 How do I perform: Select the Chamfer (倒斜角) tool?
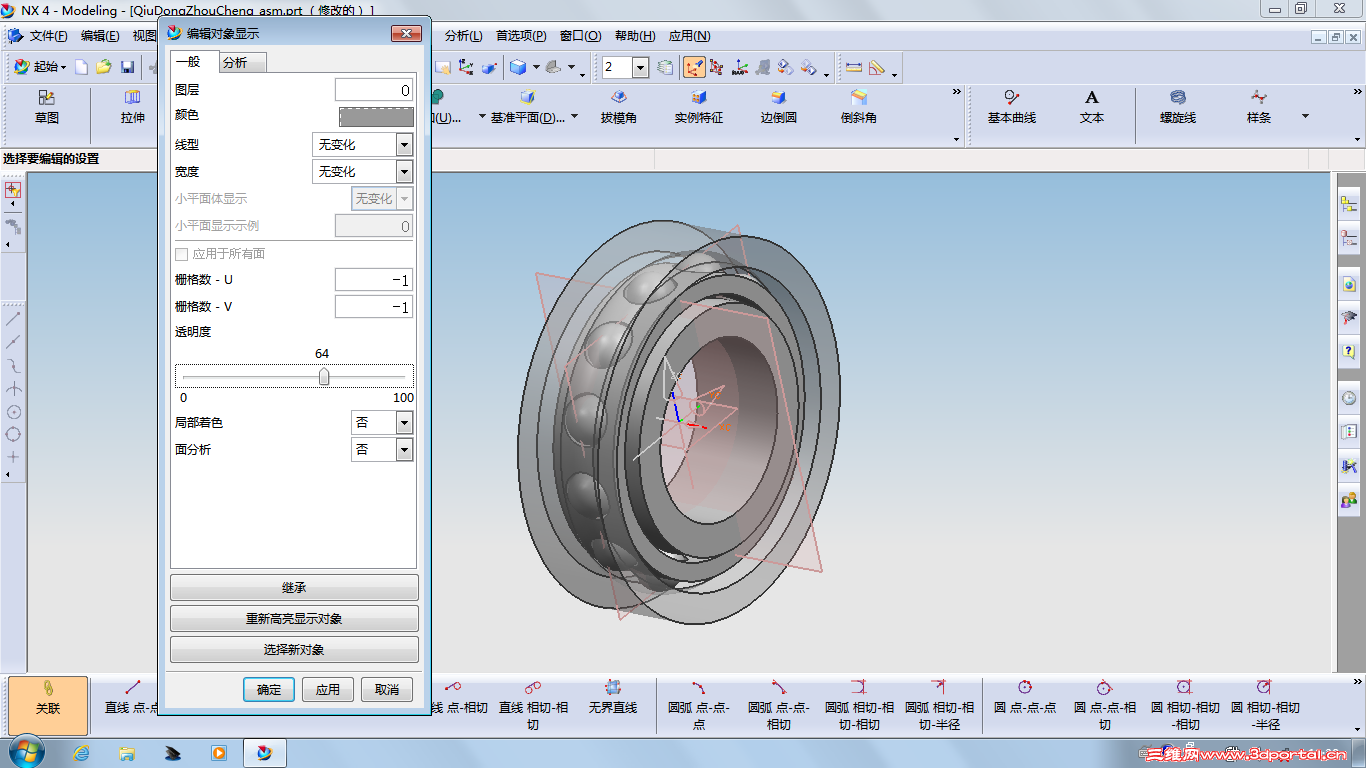point(858,98)
